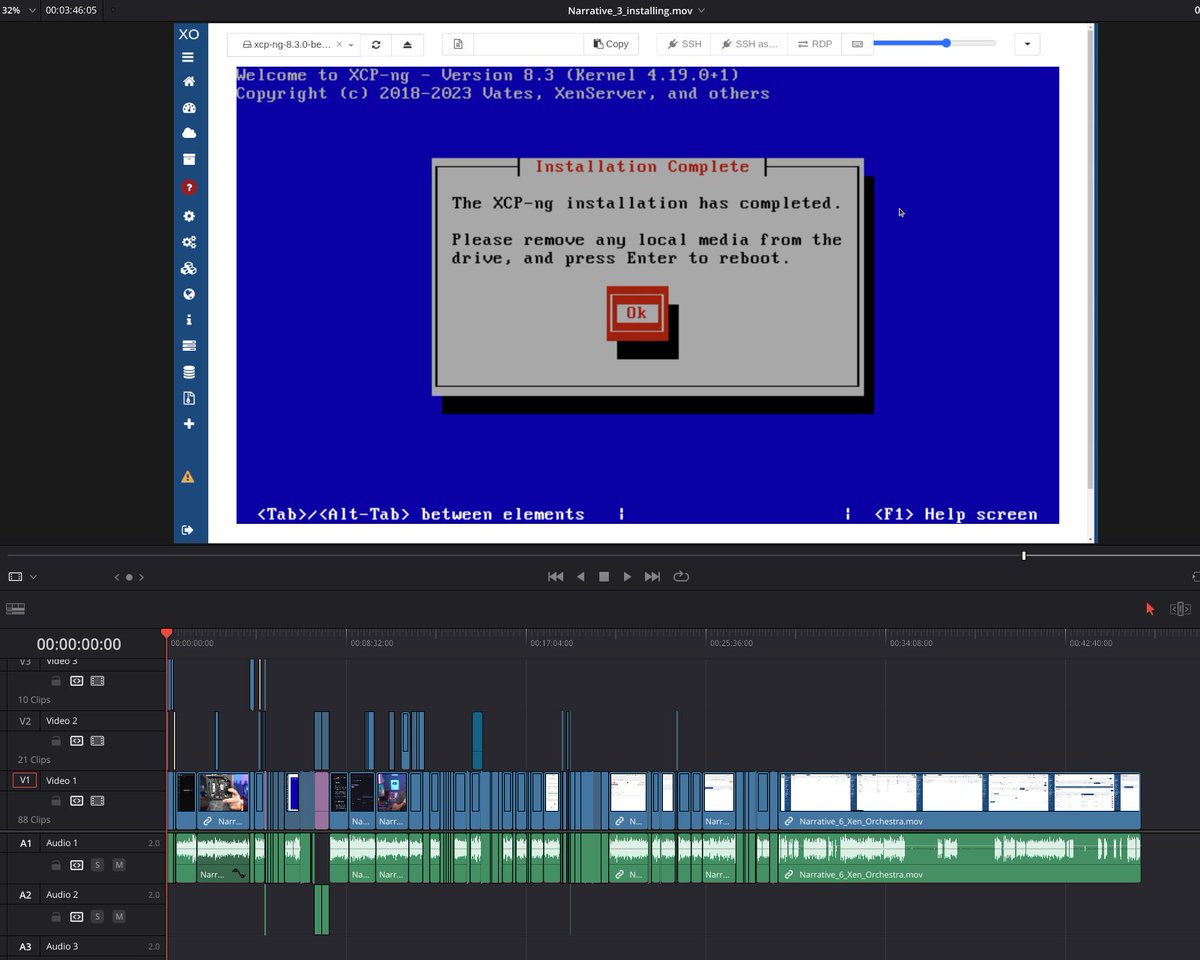Click the SSH connect button

point(685,44)
